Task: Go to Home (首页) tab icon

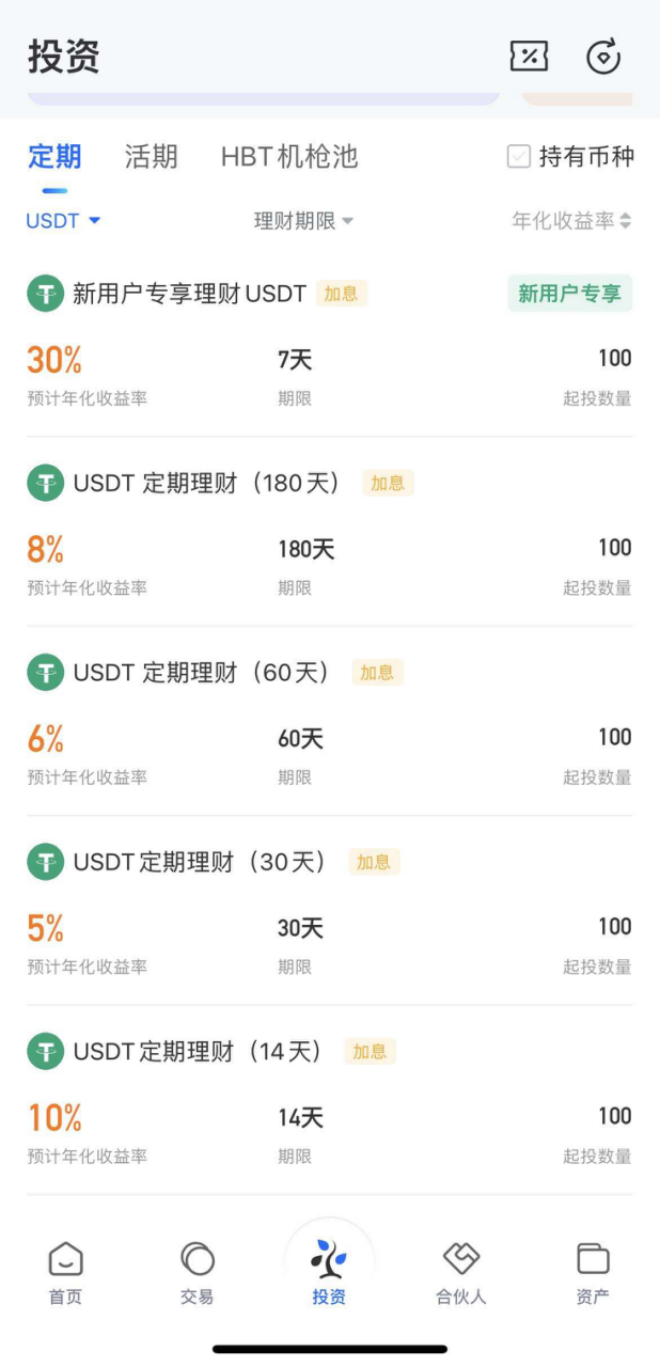Action: pos(66,1260)
